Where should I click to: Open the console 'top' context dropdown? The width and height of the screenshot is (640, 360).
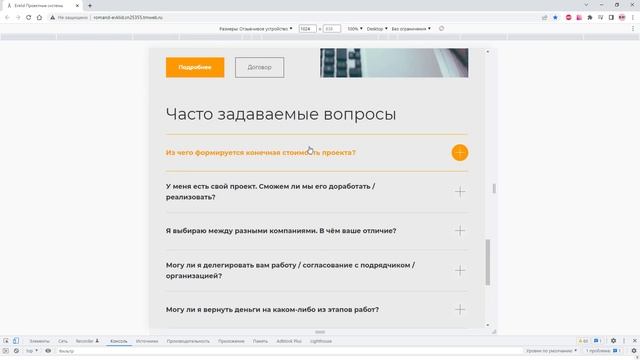click(x=32, y=351)
